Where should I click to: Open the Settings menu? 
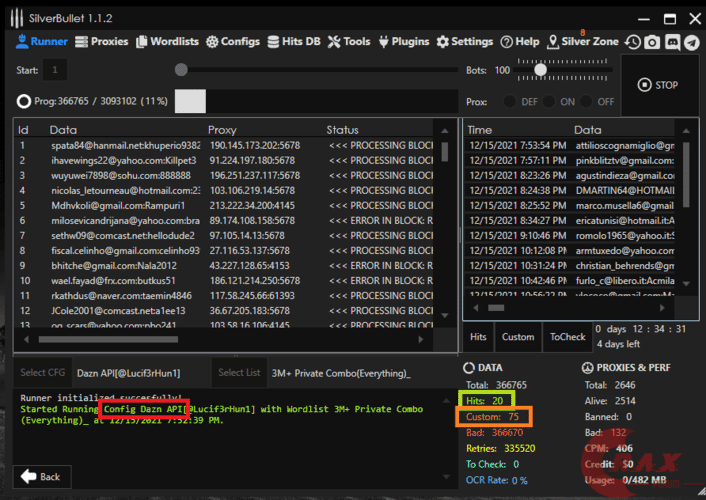[465, 42]
